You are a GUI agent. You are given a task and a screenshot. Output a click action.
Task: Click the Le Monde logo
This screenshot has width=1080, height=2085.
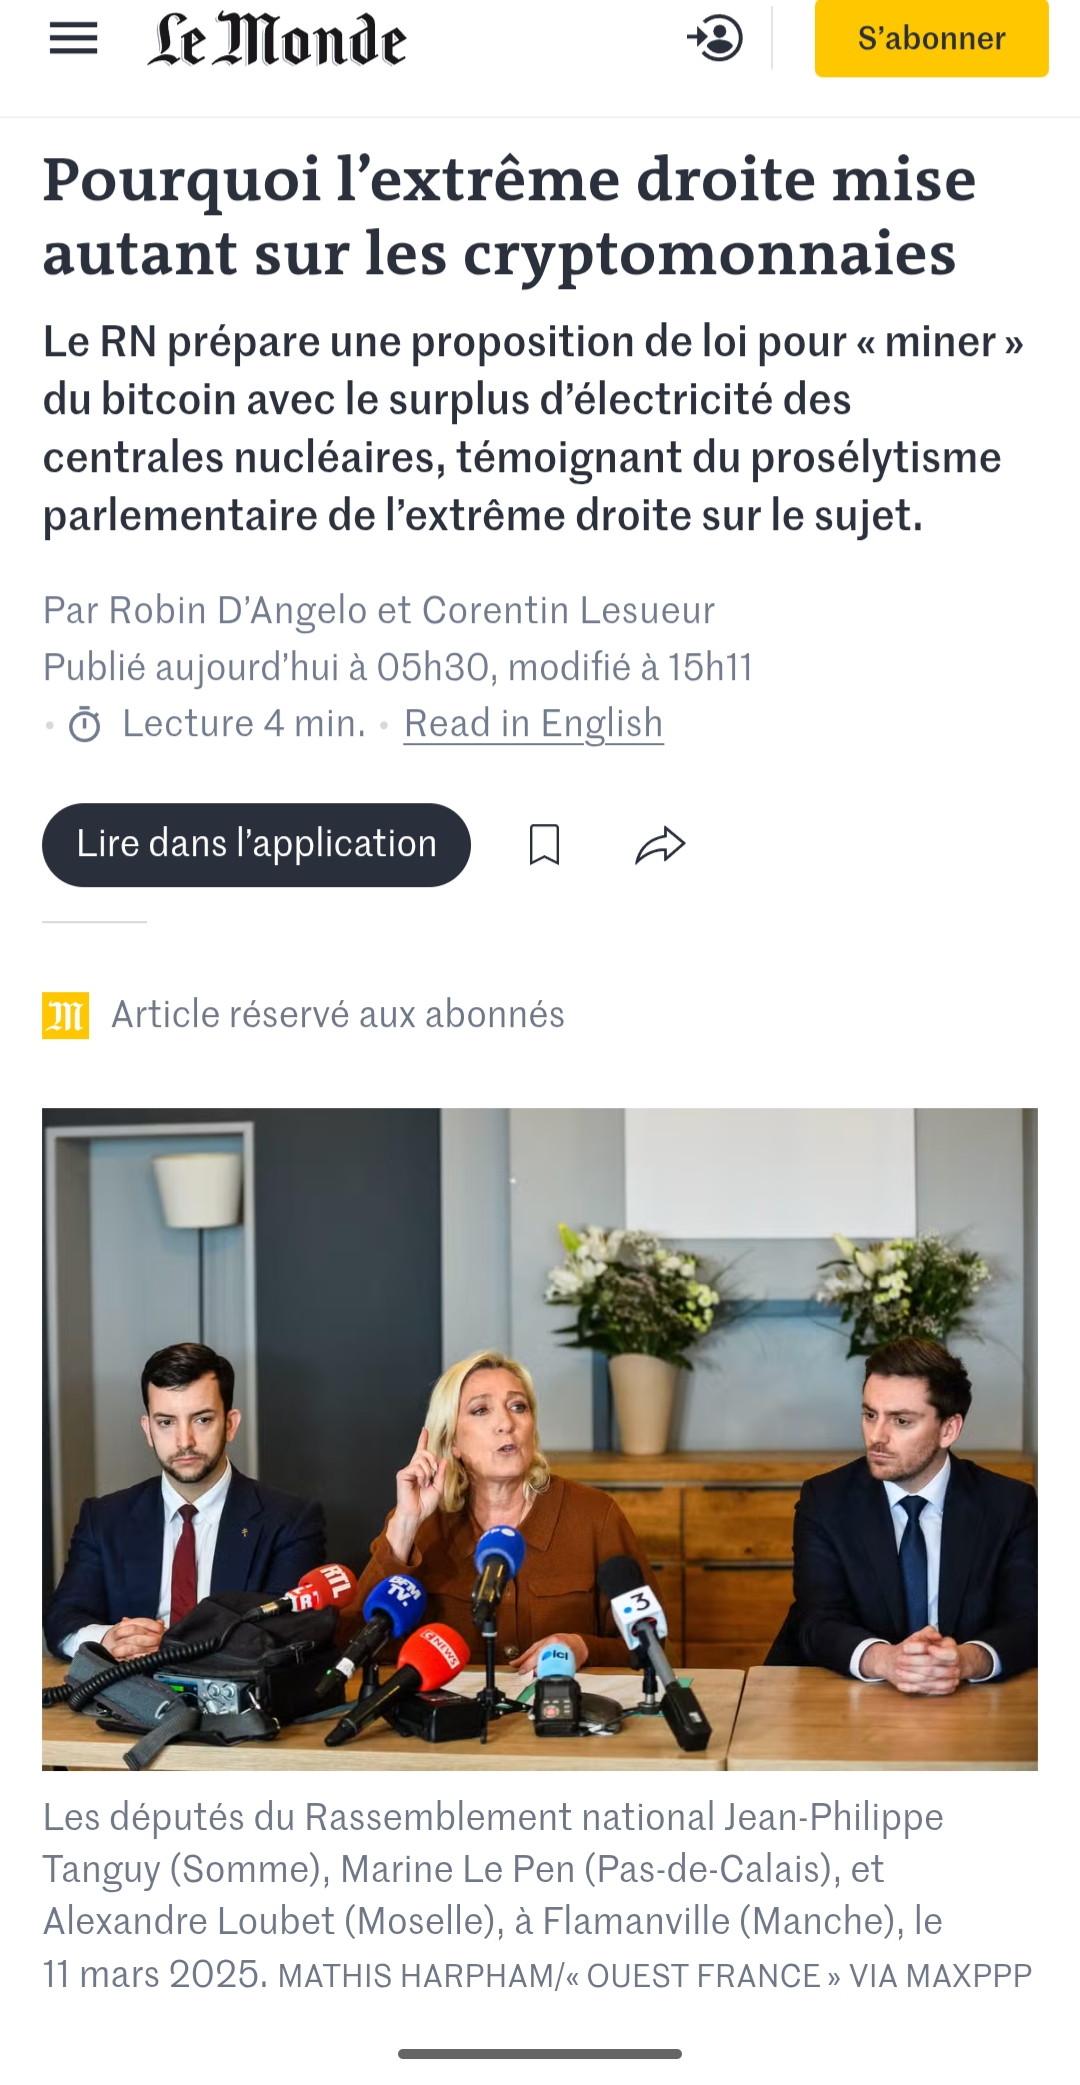point(277,40)
